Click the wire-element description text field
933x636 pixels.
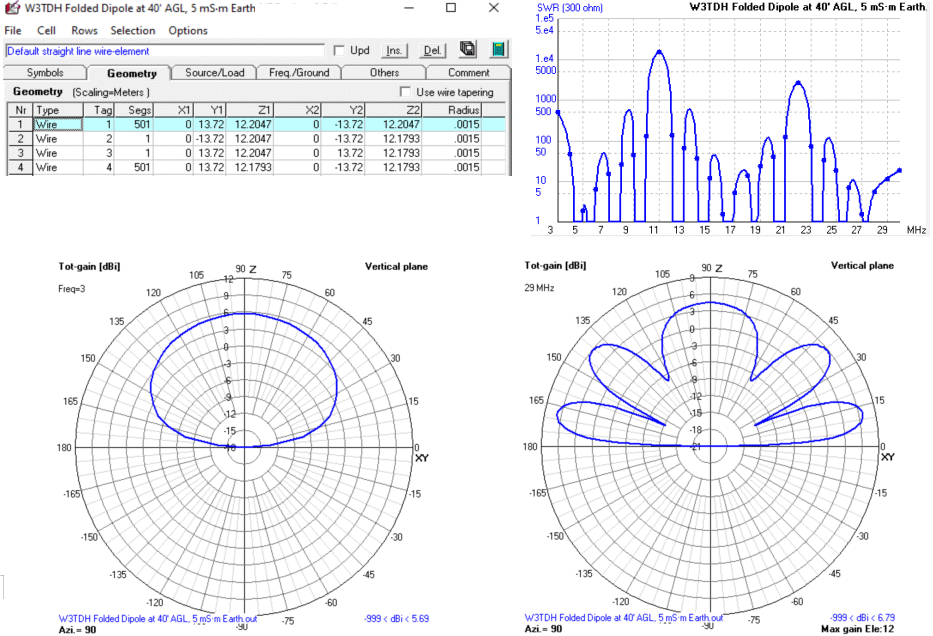[x=165, y=50]
